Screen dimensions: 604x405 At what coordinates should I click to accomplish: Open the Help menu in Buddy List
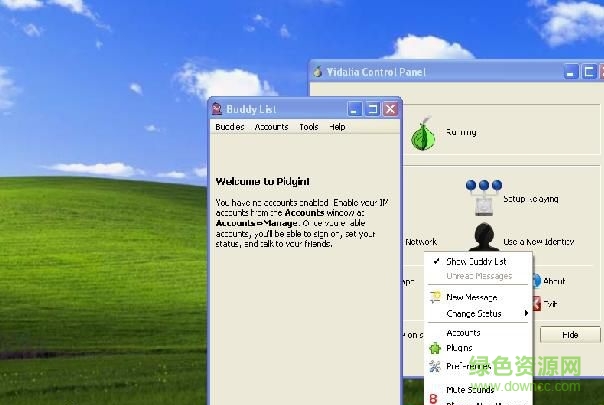click(x=337, y=127)
